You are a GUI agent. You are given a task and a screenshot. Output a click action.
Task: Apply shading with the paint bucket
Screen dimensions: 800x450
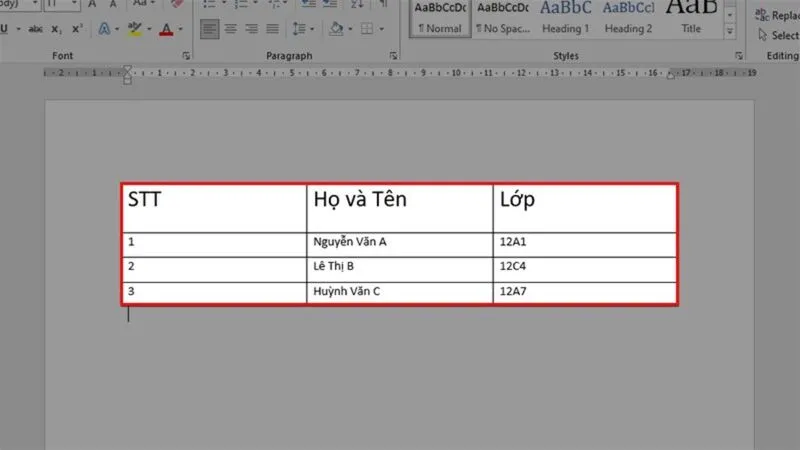coord(337,29)
